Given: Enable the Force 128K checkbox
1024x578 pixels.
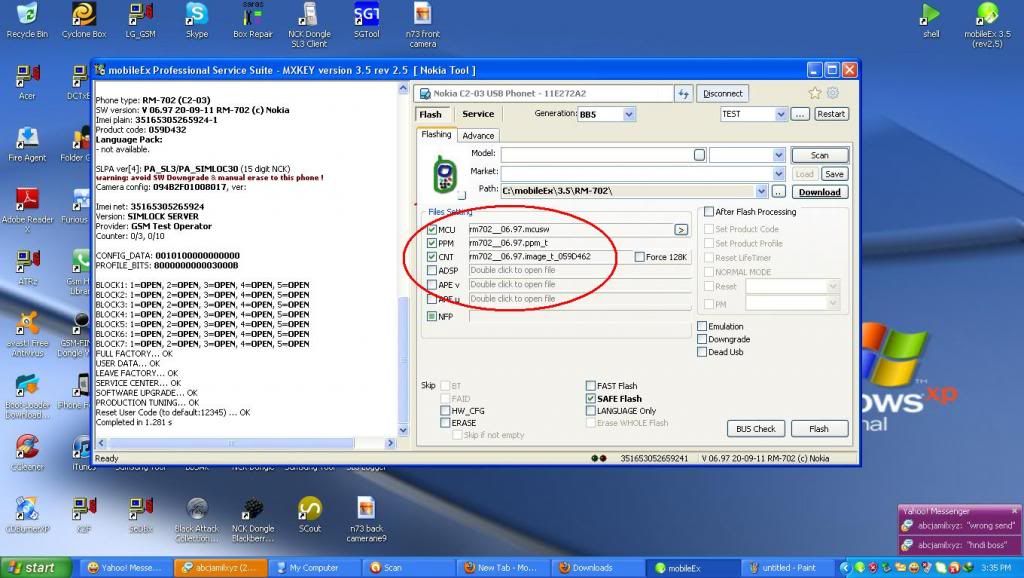Looking at the screenshot, I should pos(639,257).
